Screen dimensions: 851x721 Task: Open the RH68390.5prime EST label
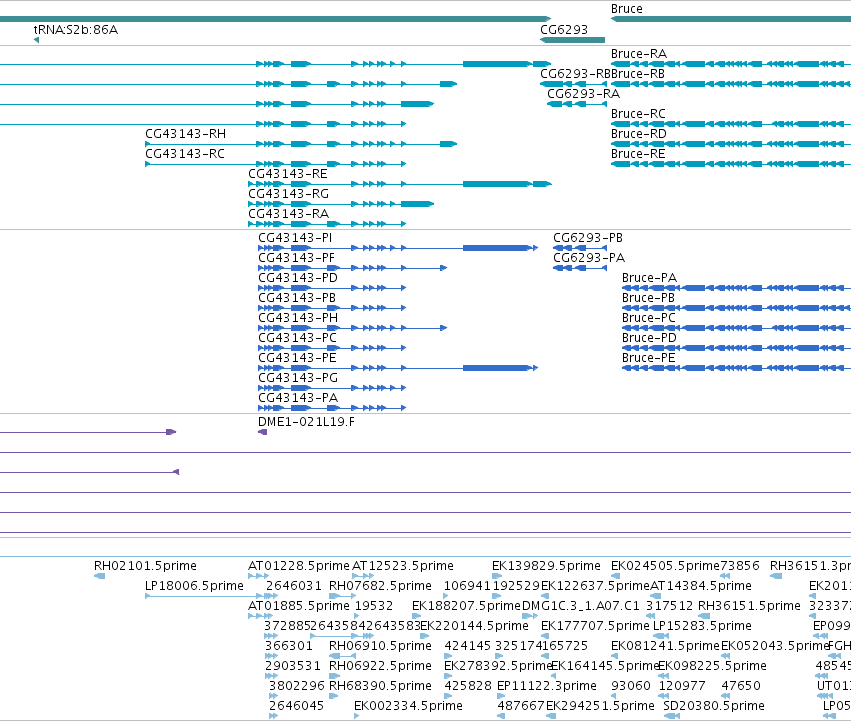click(380, 686)
